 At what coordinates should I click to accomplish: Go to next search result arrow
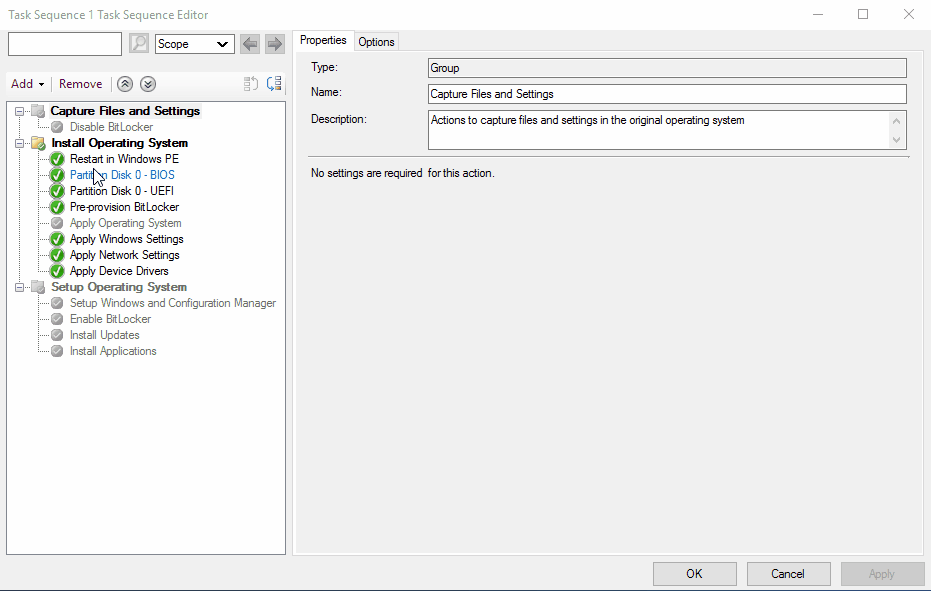tap(274, 44)
